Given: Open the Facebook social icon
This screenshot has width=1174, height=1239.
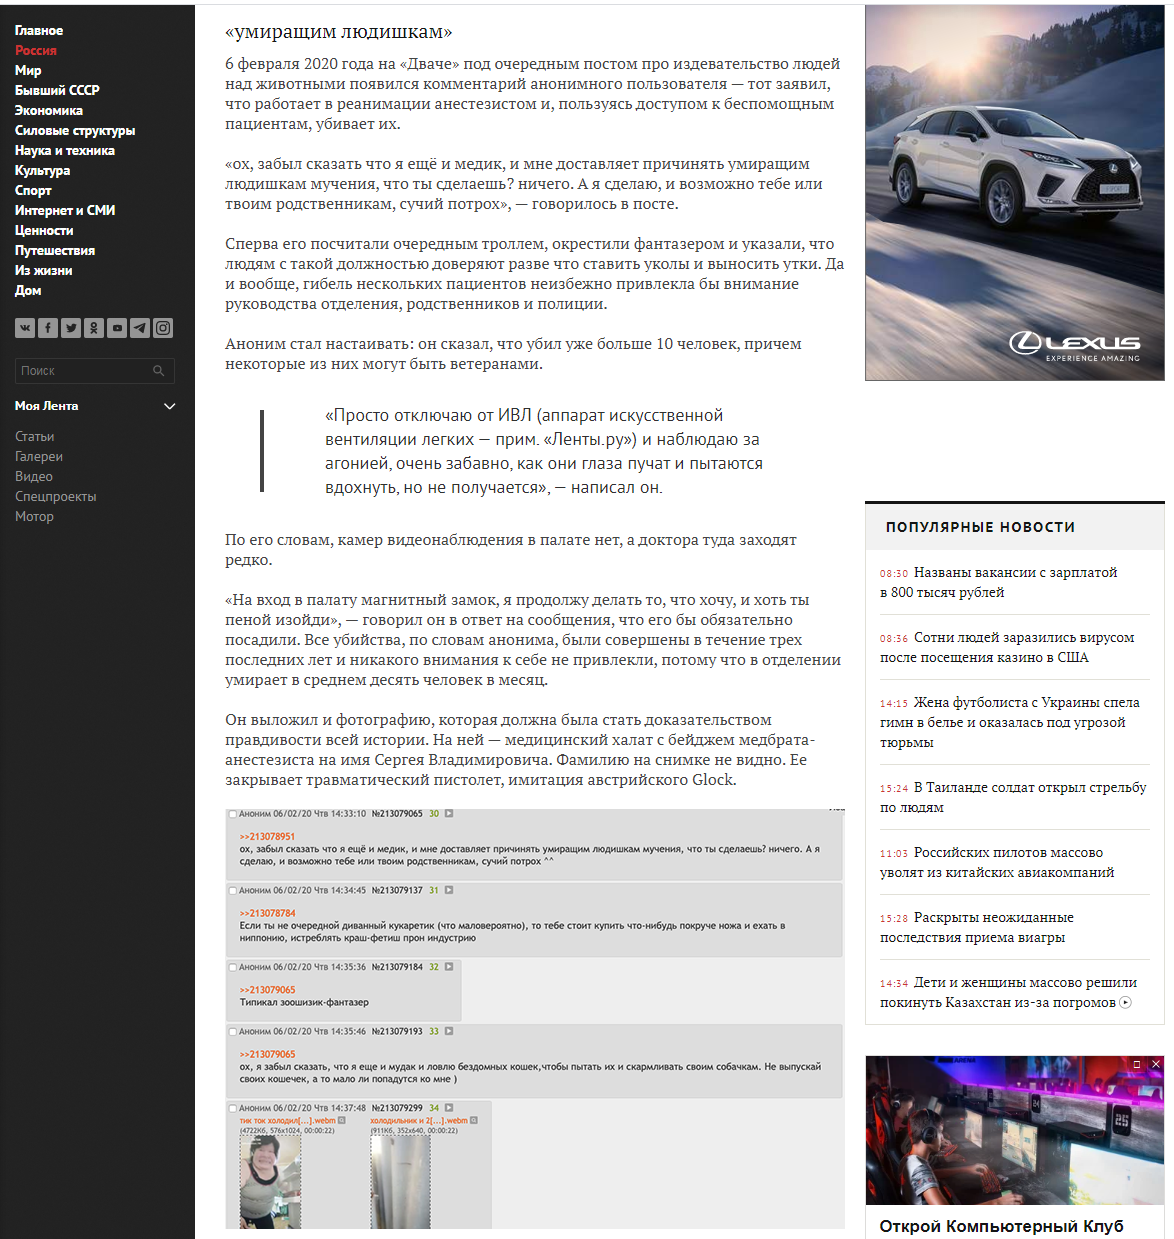Looking at the screenshot, I should (x=47, y=327).
